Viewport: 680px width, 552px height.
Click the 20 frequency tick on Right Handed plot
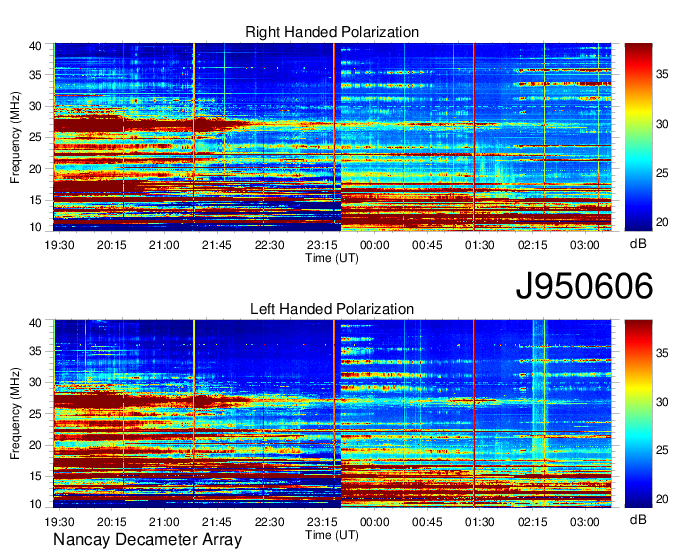point(35,169)
